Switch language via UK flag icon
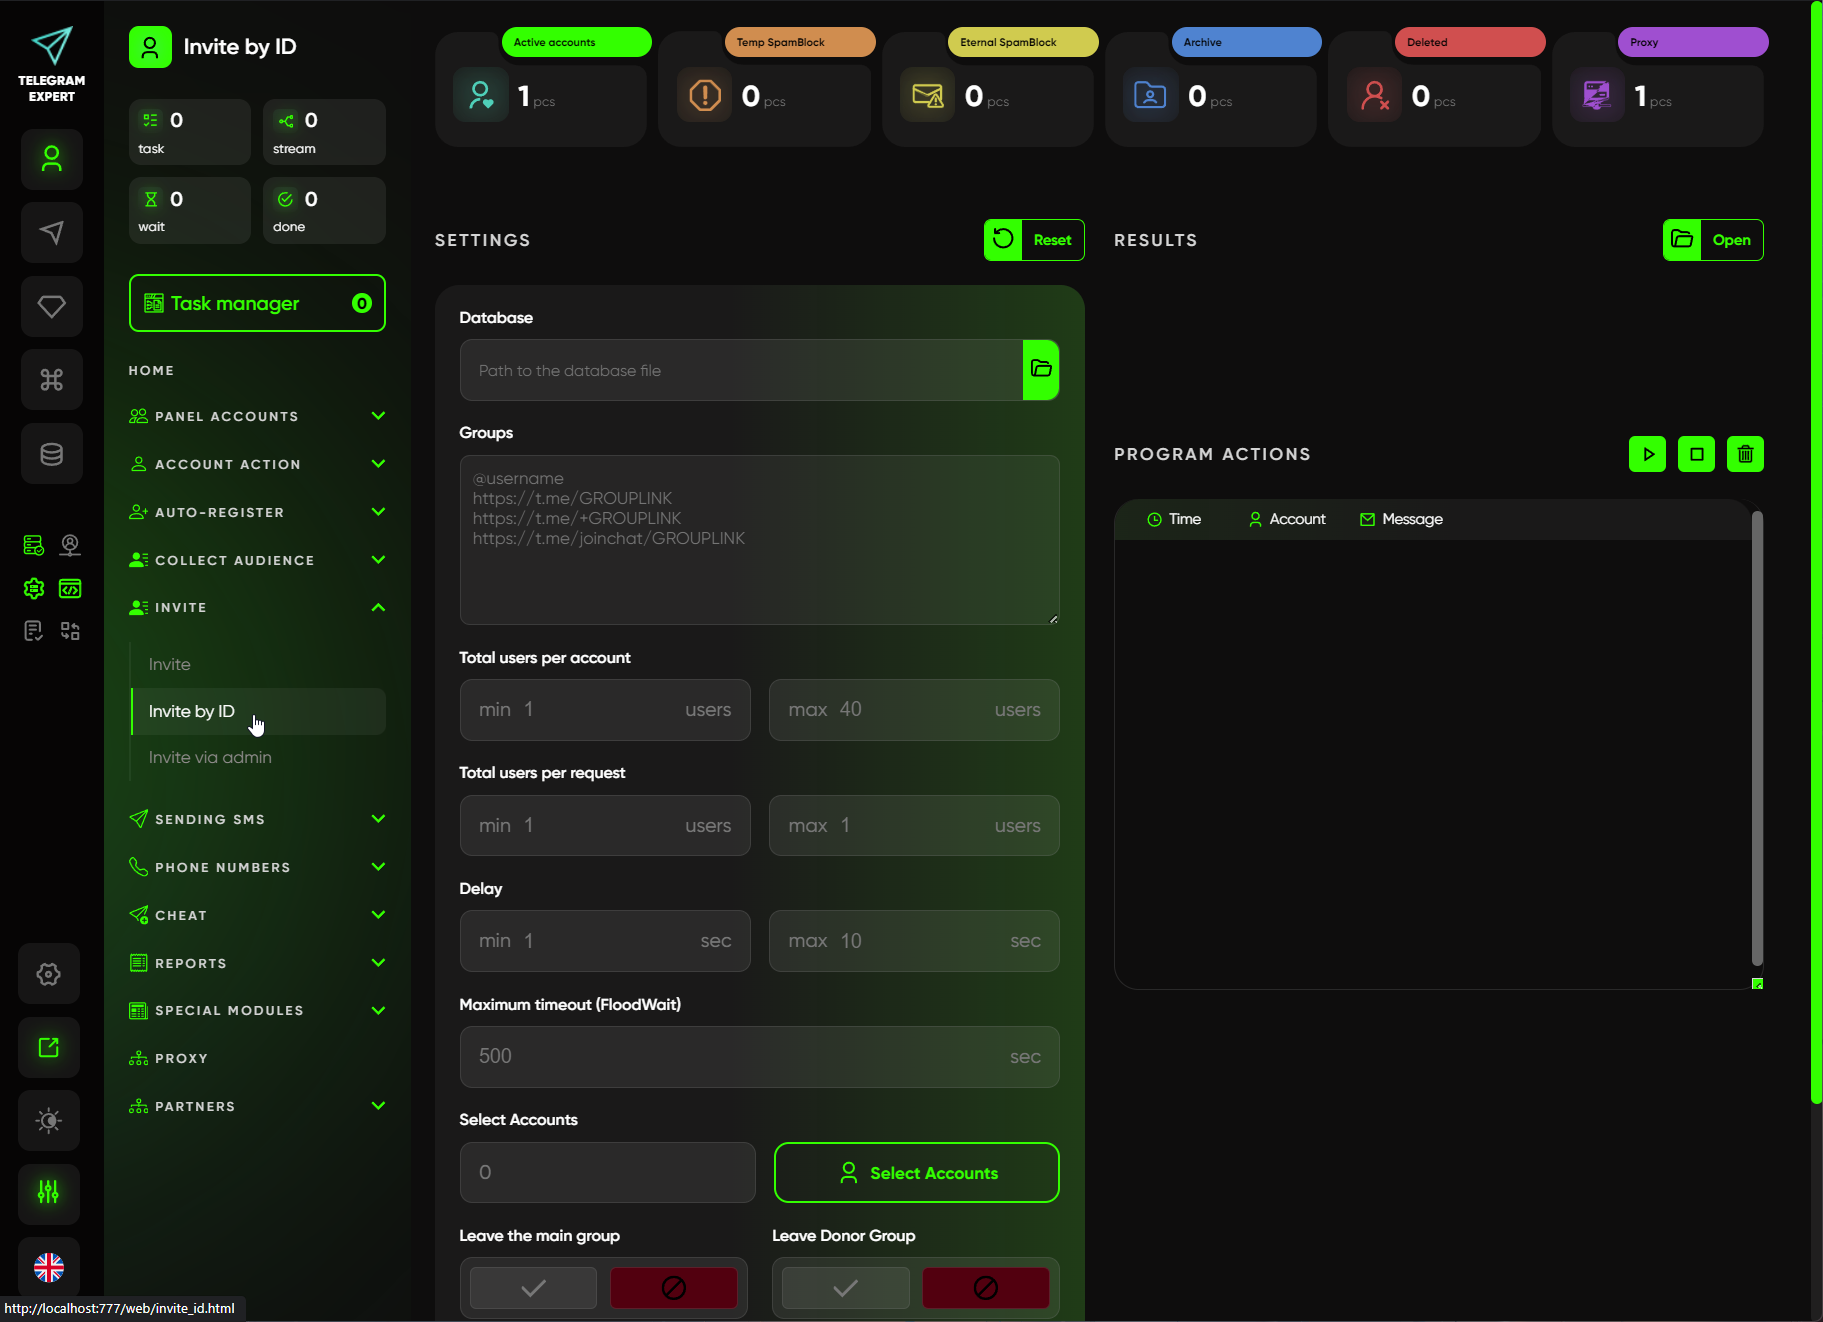The width and height of the screenshot is (1823, 1322). tap(49, 1267)
